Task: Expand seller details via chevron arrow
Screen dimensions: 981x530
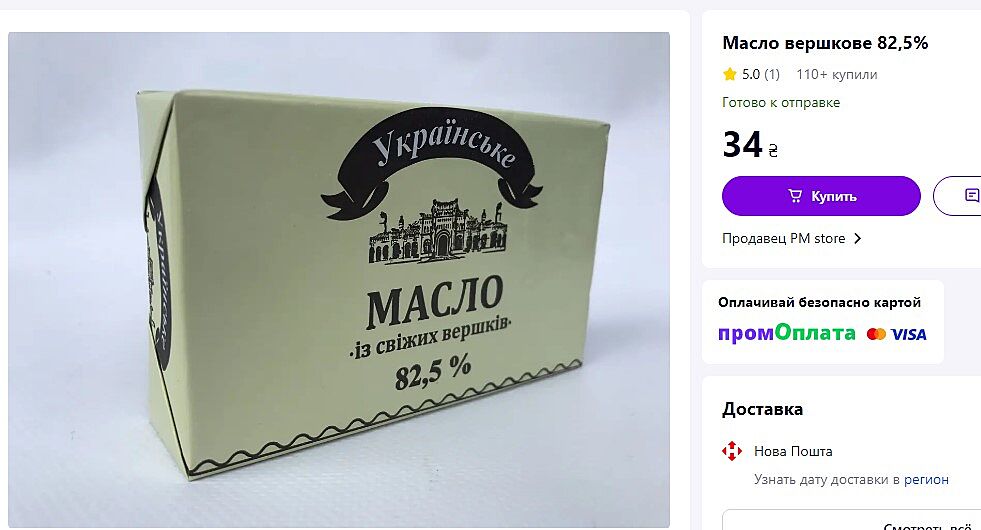Action: point(858,238)
